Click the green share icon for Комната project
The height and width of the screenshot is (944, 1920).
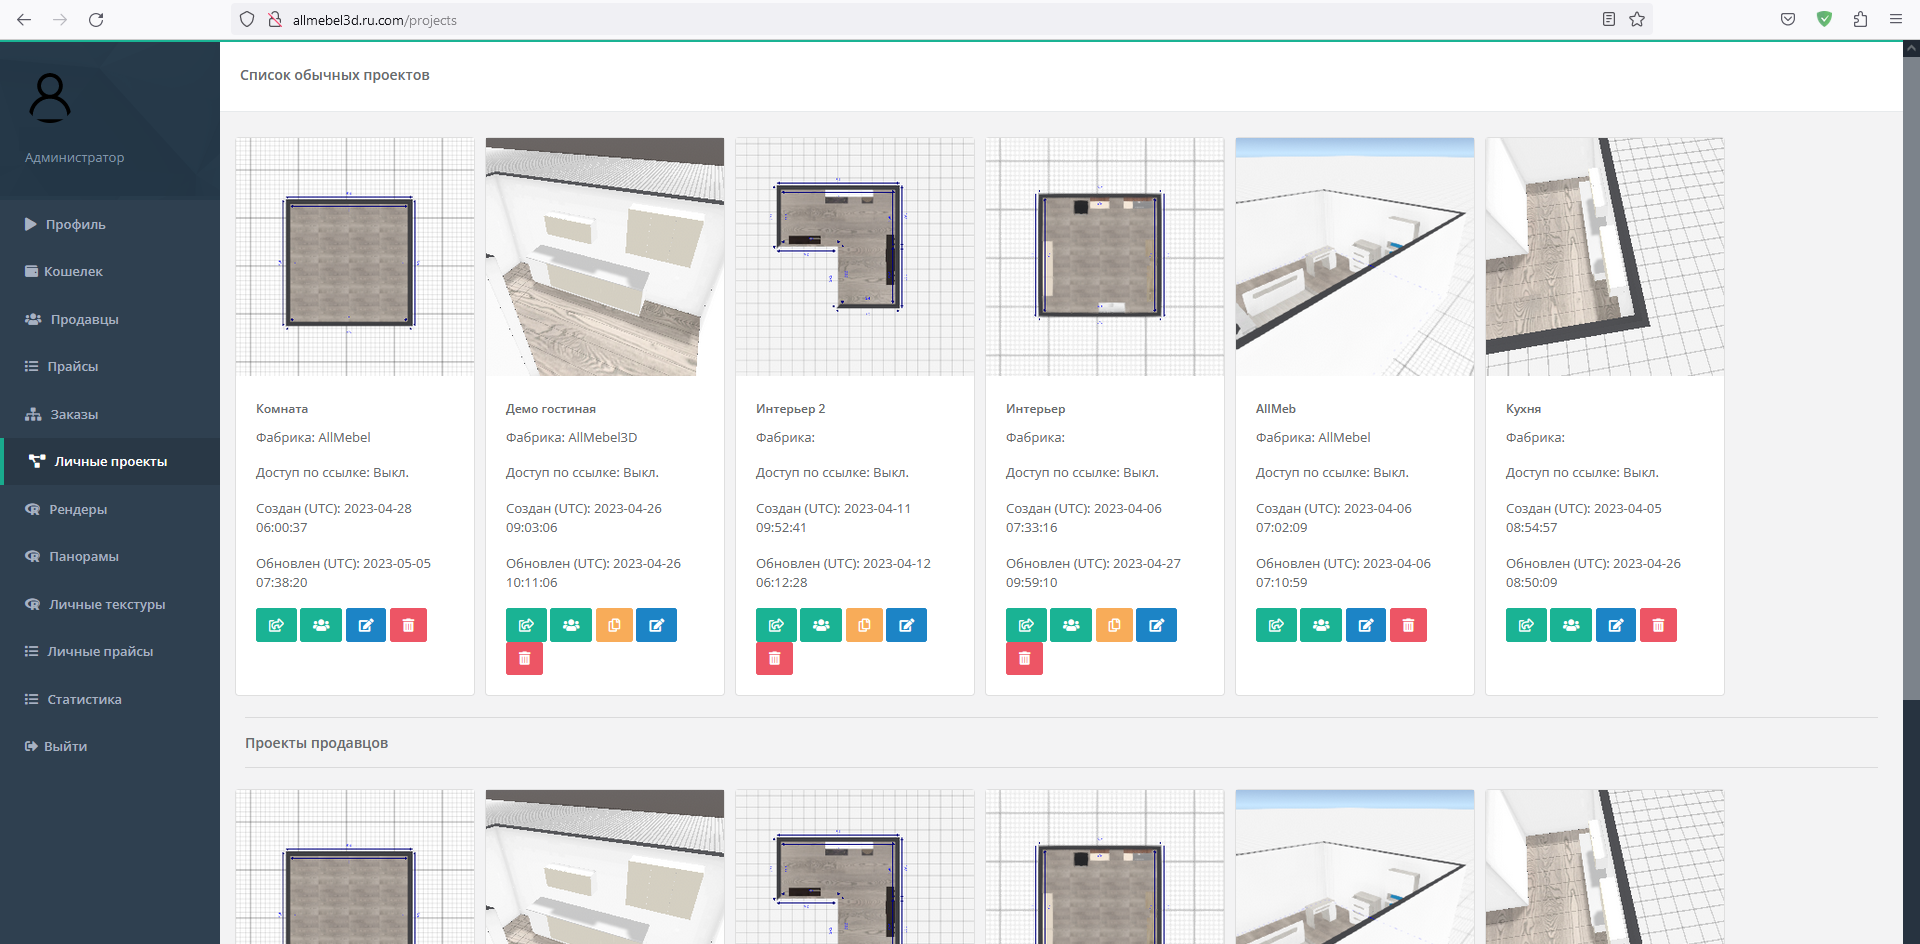coord(276,625)
